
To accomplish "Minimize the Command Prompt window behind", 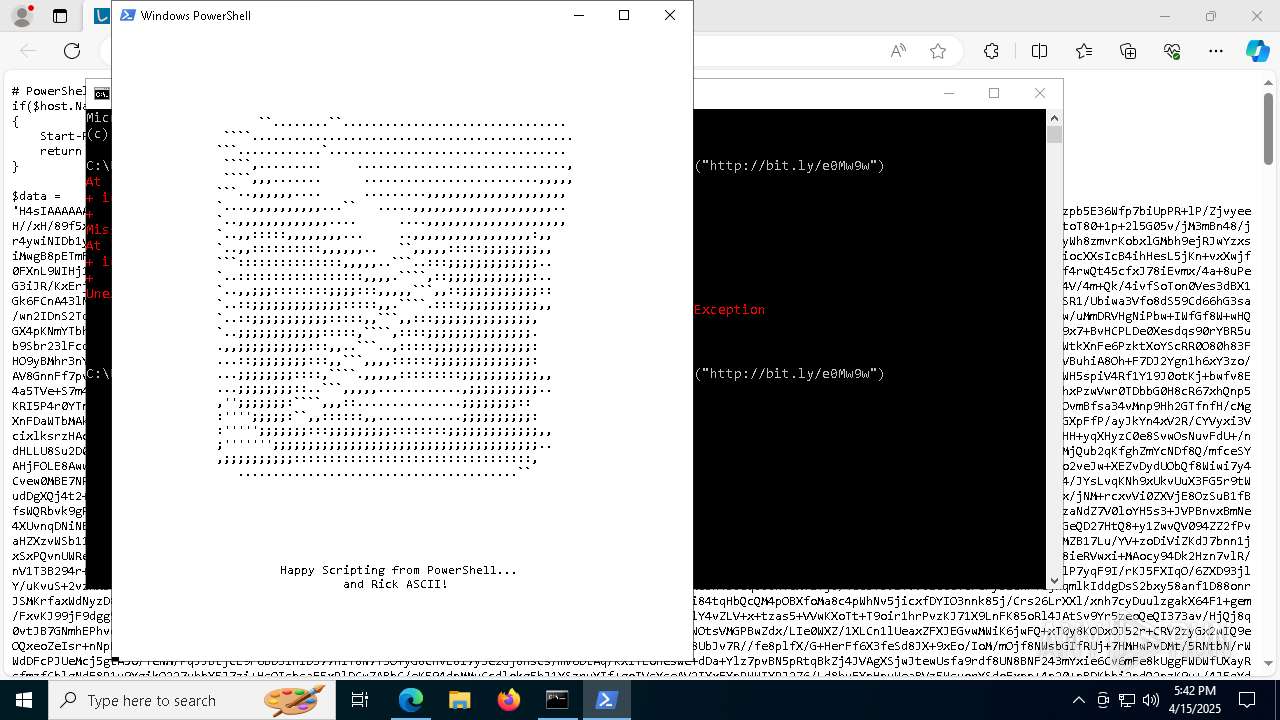I will click(x=948, y=93).
